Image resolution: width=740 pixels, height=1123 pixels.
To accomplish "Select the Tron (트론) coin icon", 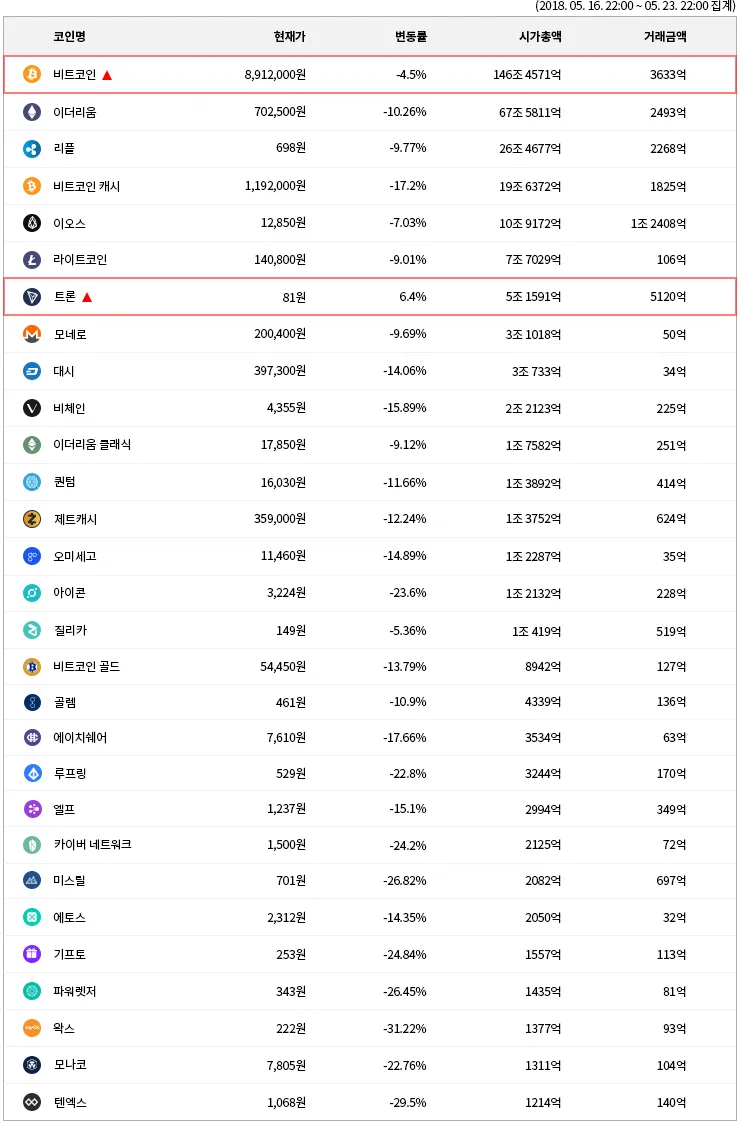I will click(x=32, y=297).
